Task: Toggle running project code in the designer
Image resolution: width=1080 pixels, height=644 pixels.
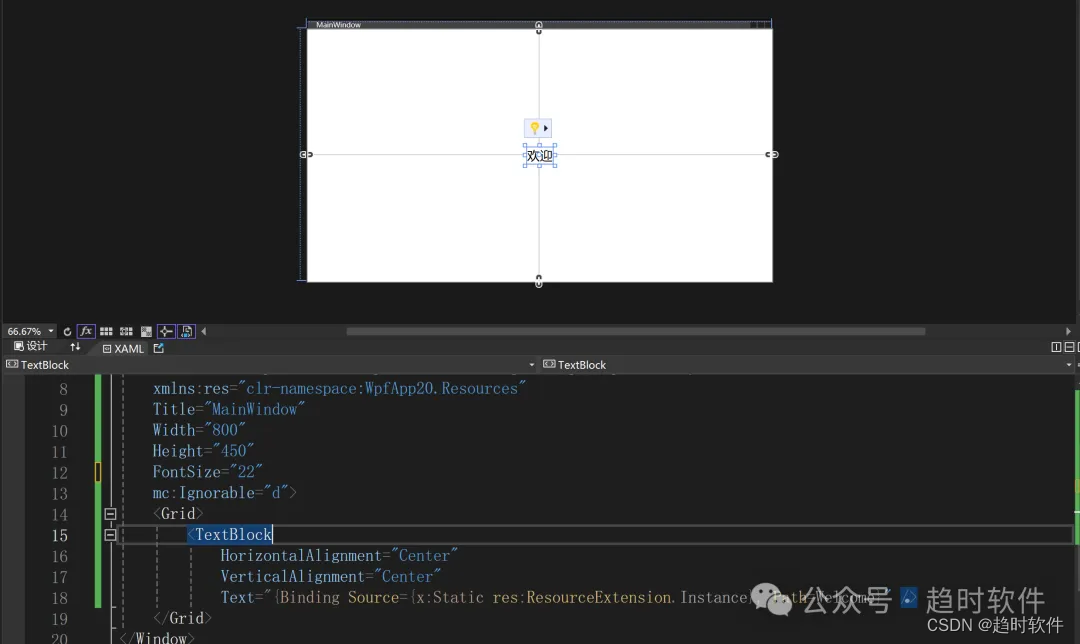Action: tap(187, 331)
